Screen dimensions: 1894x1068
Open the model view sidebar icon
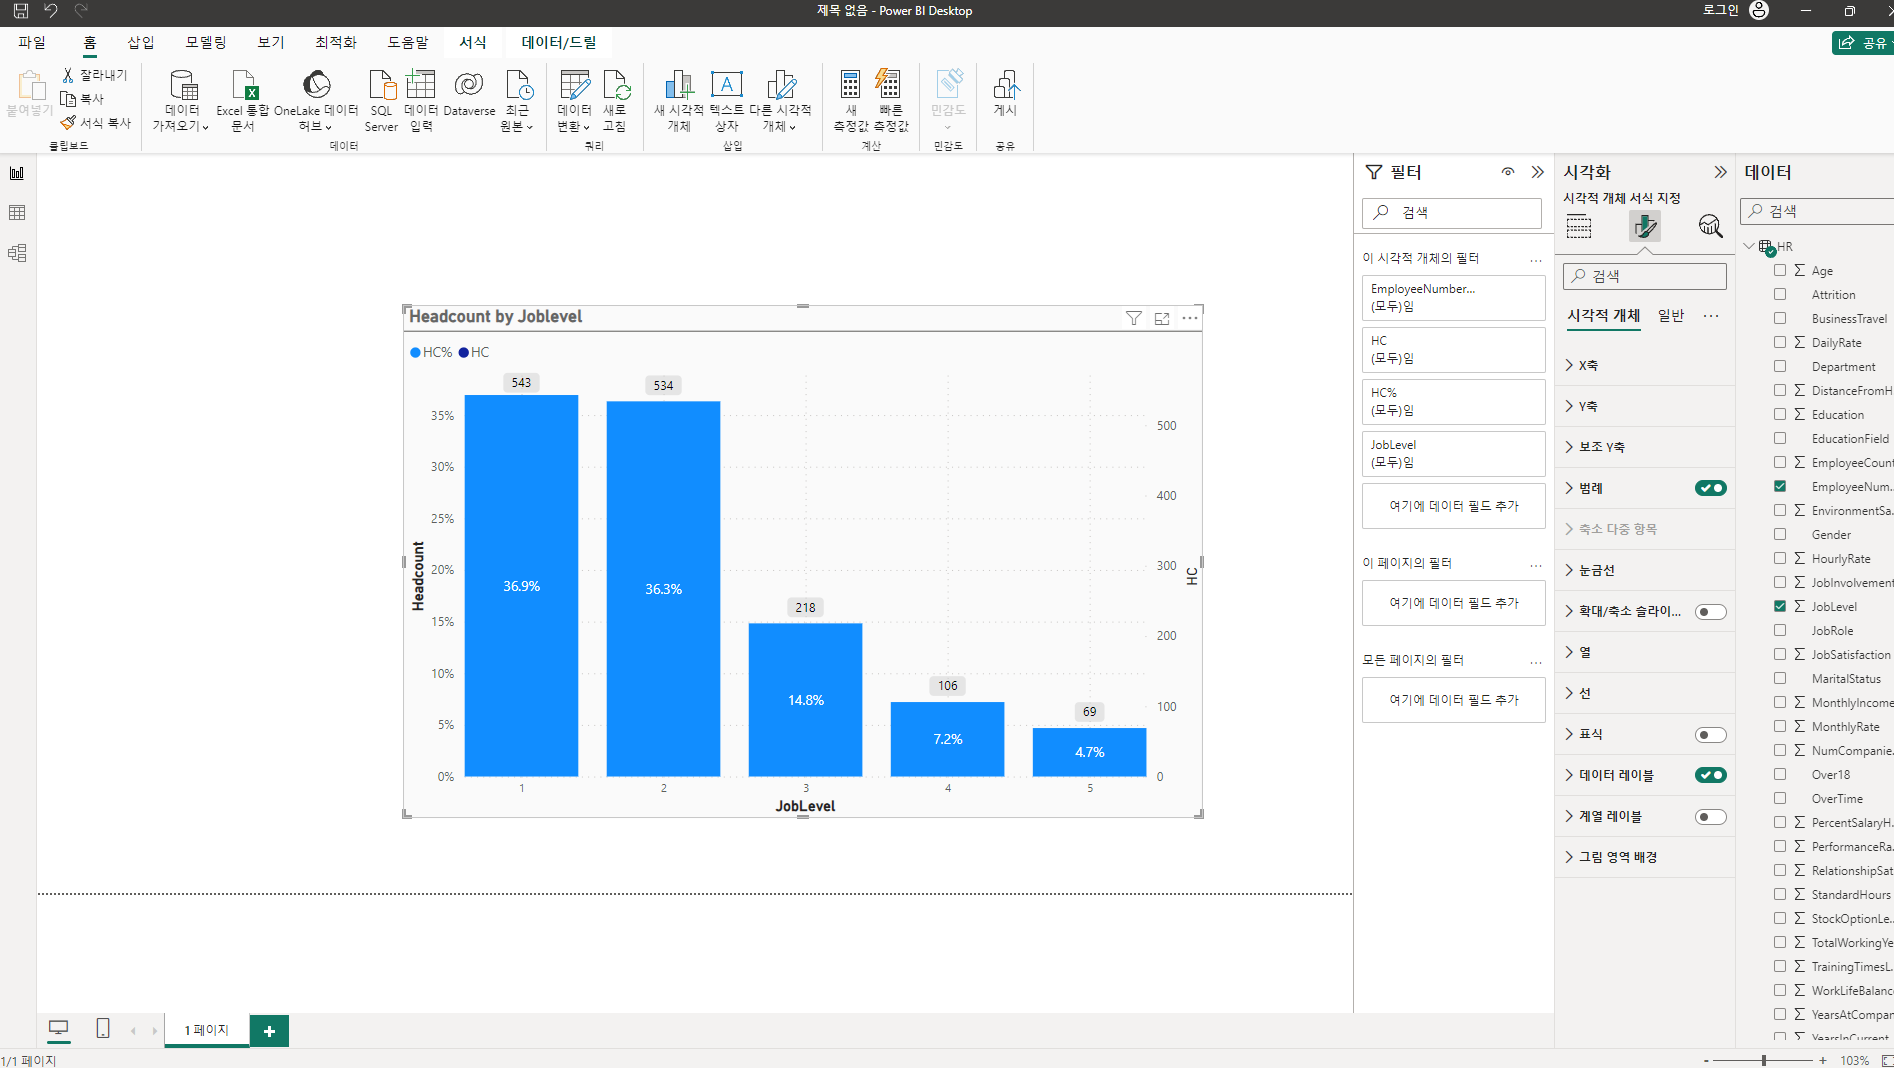click(x=17, y=253)
